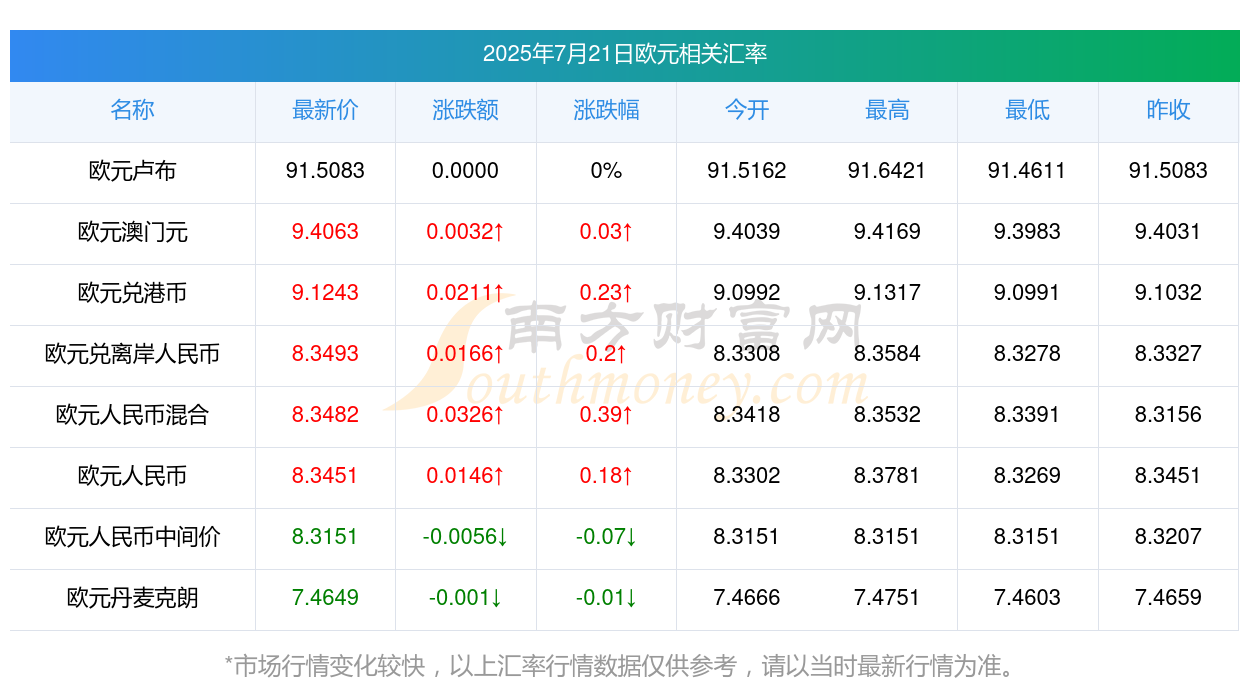Image resolution: width=1250 pixels, height=698 pixels.
Task: Select the 最低 column header
Action: tap(1027, 110)
